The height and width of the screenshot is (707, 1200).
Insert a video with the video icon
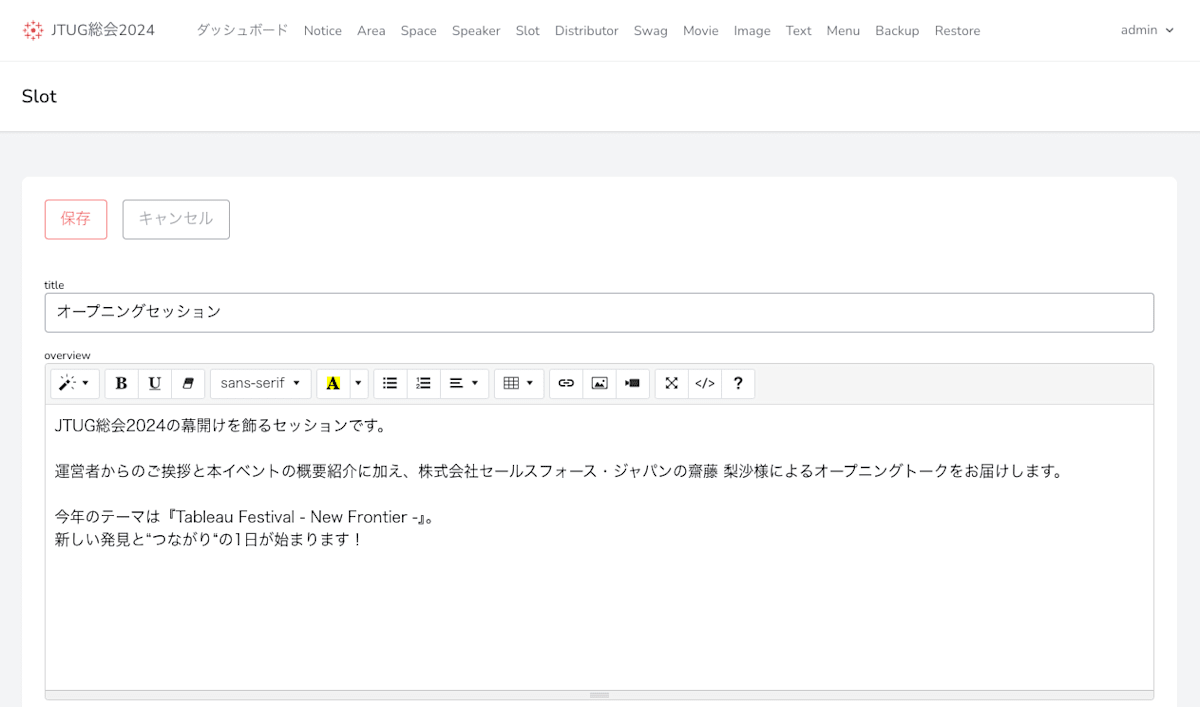(632, 383)
